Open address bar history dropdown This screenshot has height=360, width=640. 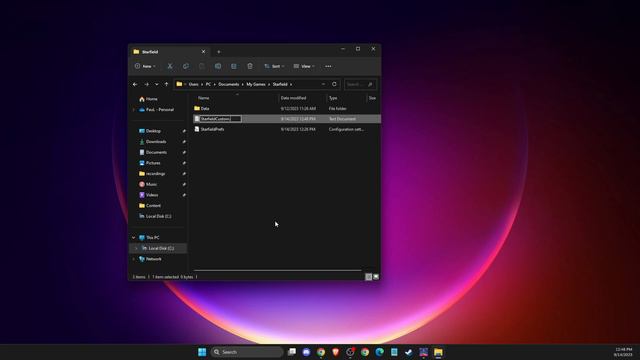[323, 84]
